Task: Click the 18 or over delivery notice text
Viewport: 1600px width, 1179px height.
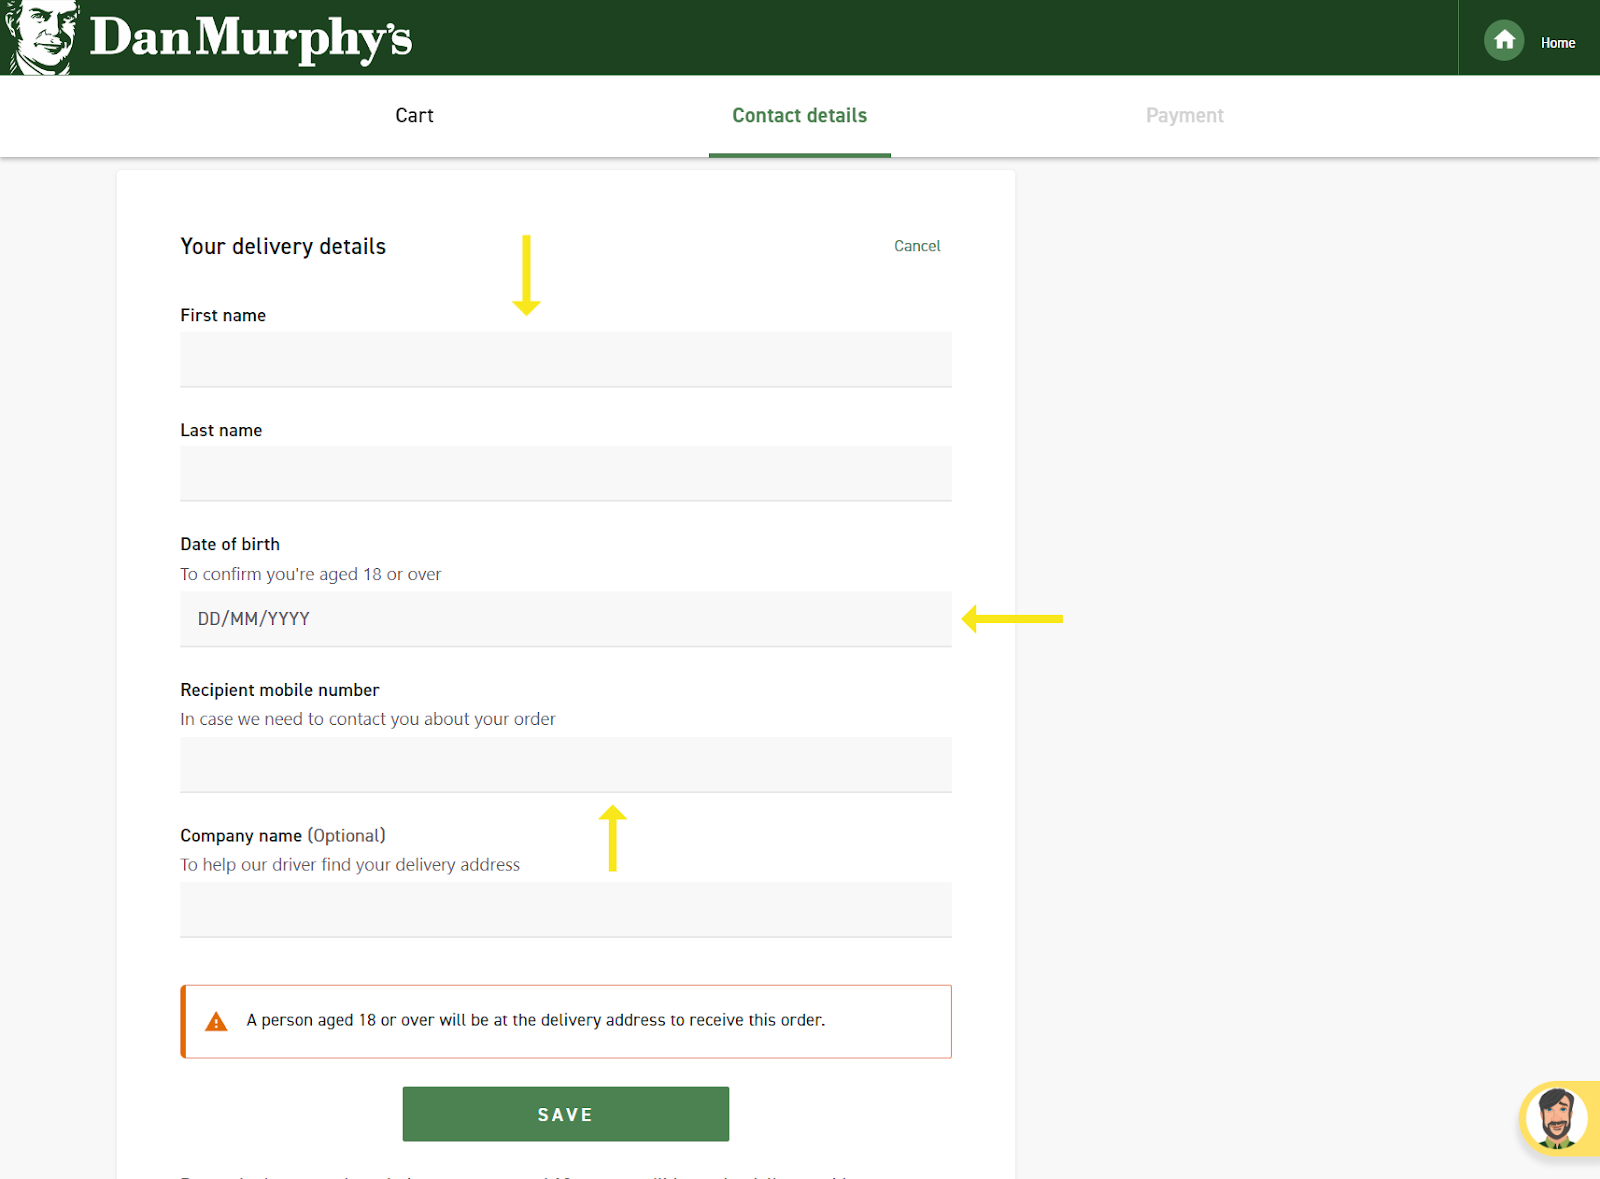Action: click(x=535, y=1020)
